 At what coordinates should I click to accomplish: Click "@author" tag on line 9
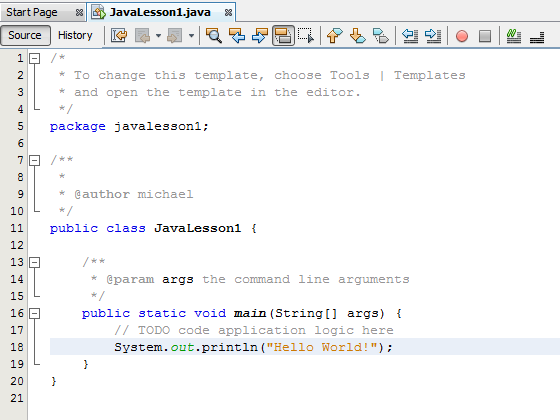102,194
